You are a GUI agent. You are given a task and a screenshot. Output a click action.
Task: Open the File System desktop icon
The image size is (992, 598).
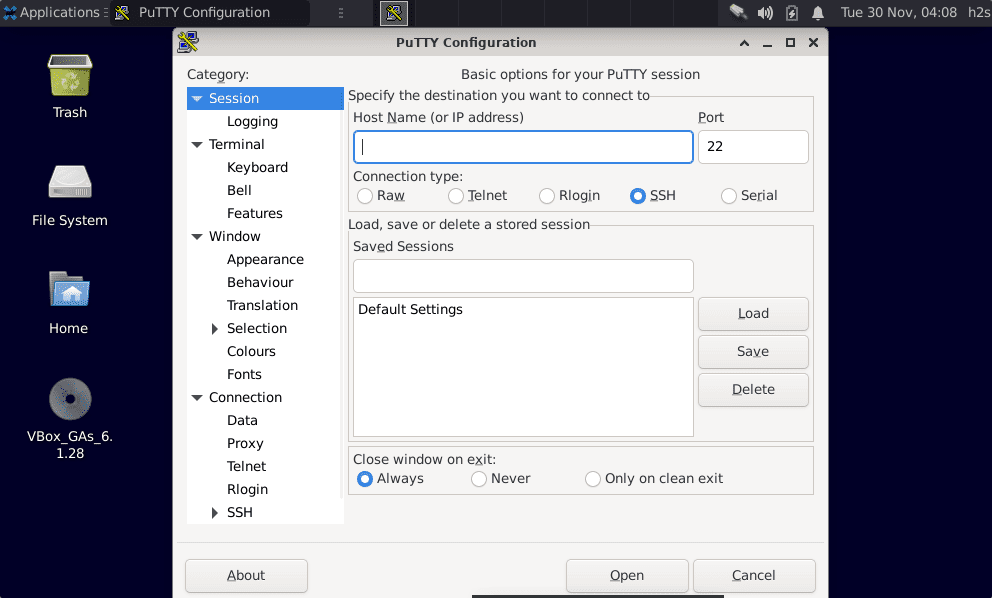69,182
